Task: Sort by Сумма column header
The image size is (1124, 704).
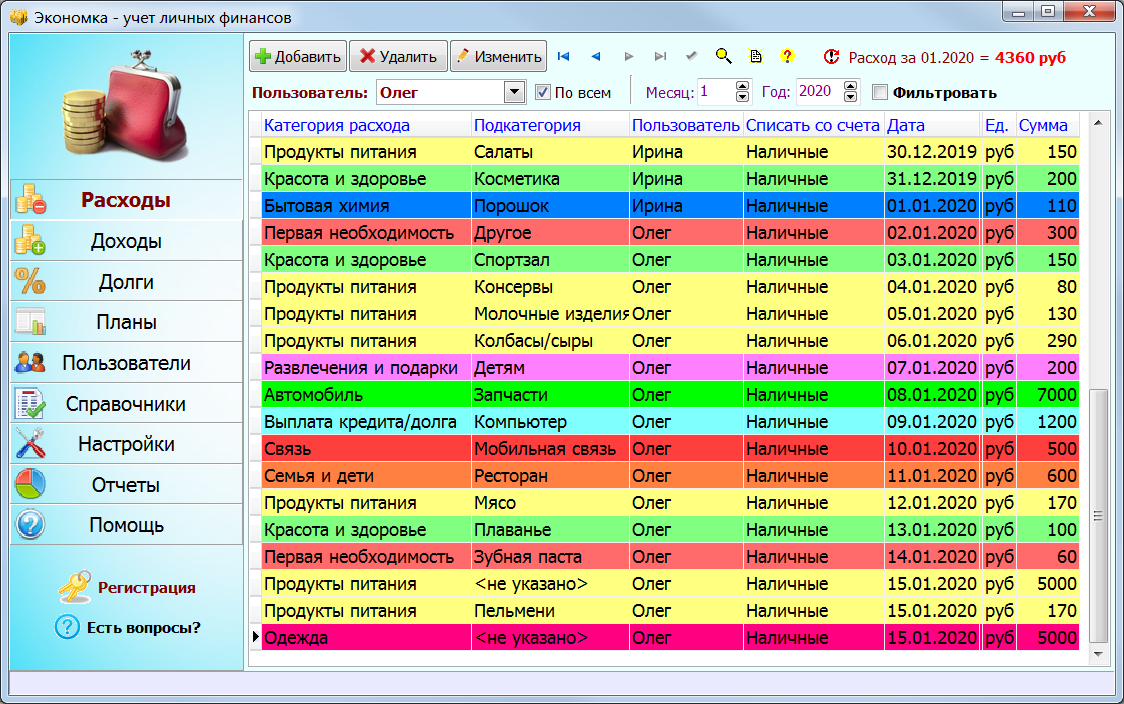Action: (x=1047, y=125)
